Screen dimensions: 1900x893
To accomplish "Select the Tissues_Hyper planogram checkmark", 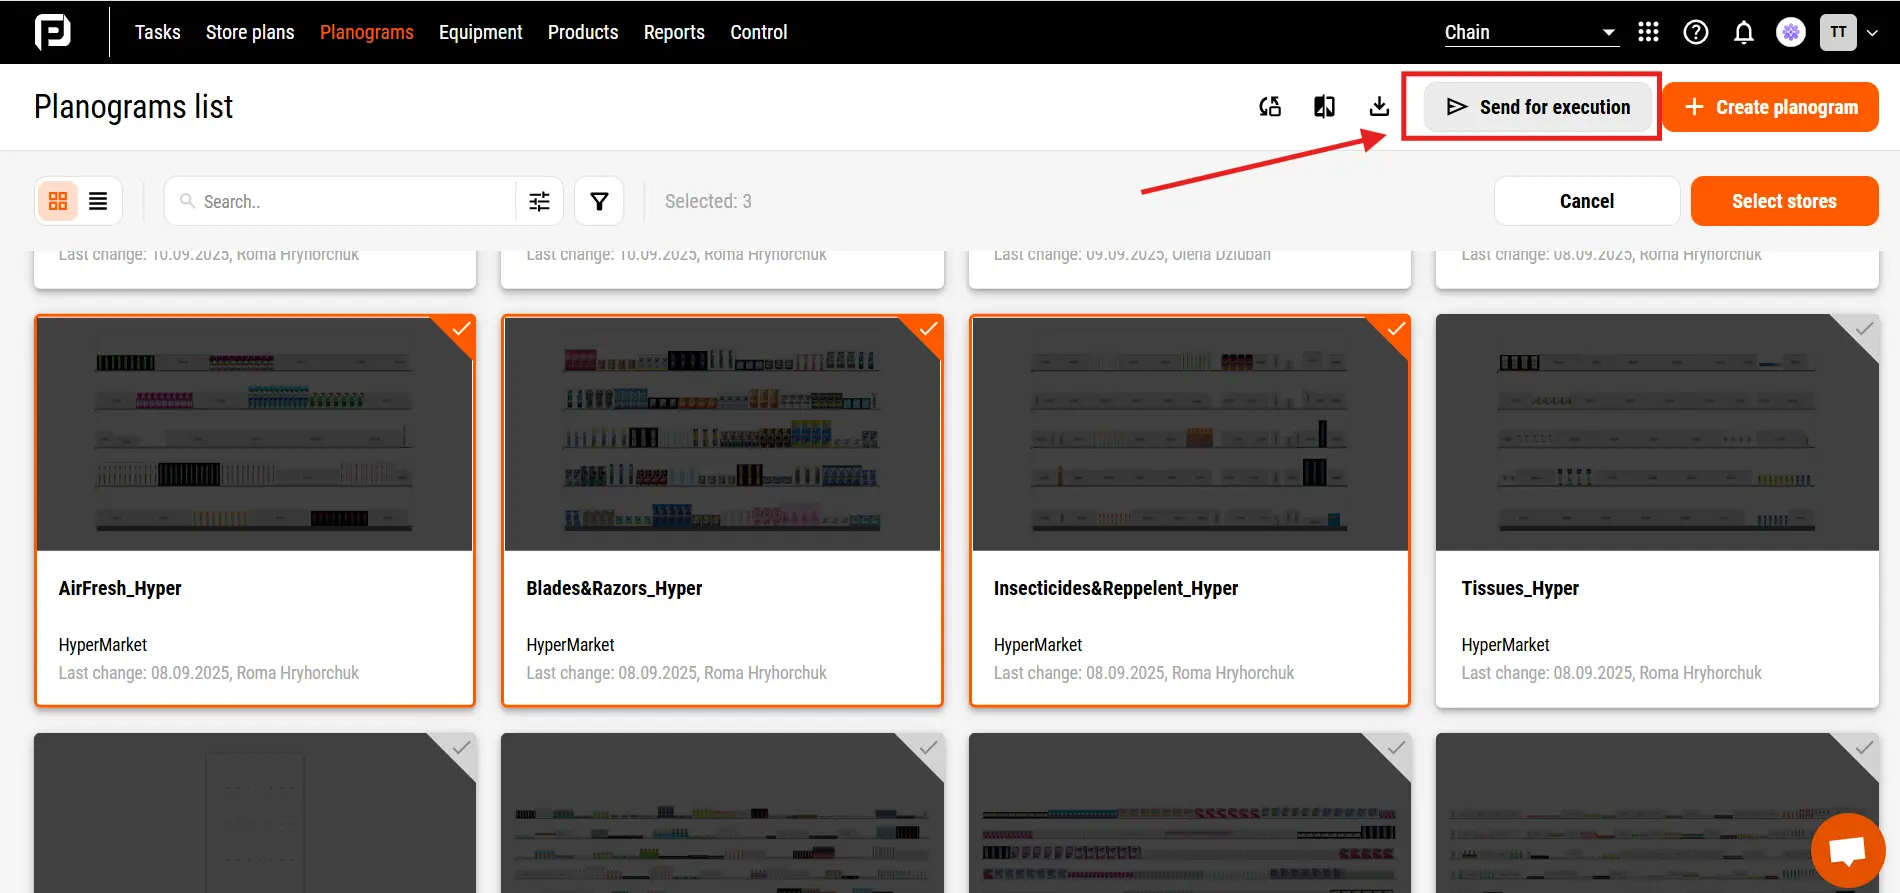I will click(x=1864, y=329).
